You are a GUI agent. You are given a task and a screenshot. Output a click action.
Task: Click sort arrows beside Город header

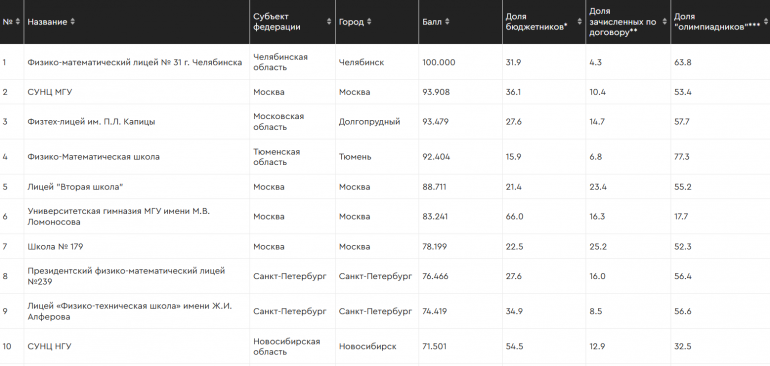(369, 22)
